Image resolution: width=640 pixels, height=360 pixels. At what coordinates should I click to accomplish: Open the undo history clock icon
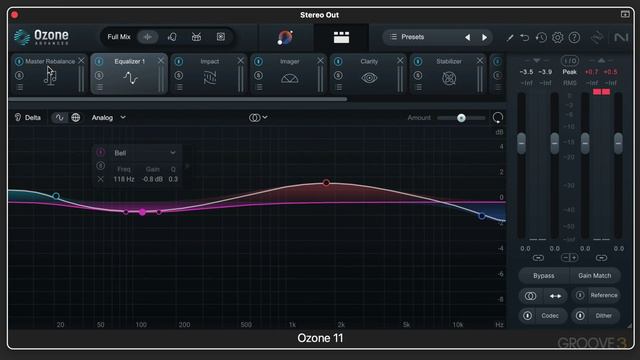click(541, 38)
